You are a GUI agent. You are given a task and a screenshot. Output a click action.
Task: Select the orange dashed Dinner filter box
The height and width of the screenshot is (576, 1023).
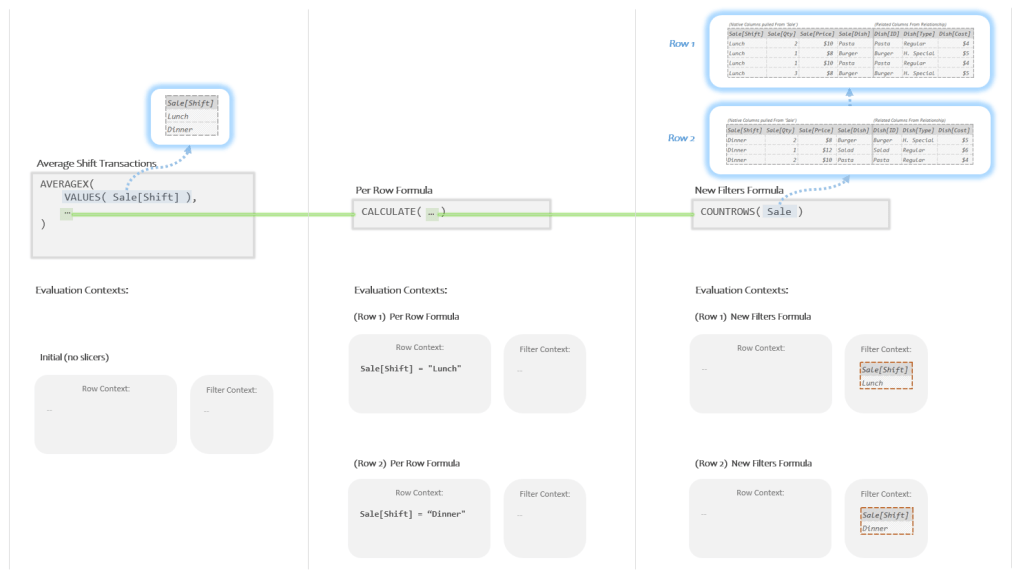[x=886, y=522]
